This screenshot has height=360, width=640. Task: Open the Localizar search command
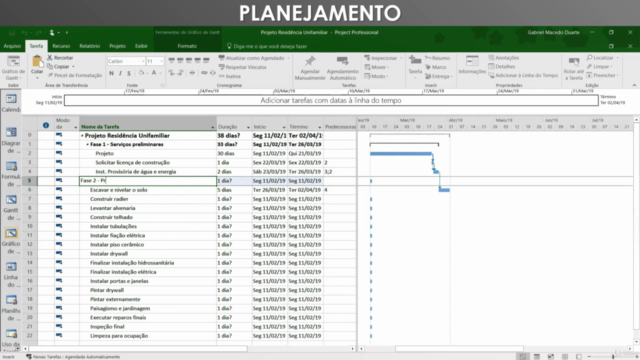[602, 58]
